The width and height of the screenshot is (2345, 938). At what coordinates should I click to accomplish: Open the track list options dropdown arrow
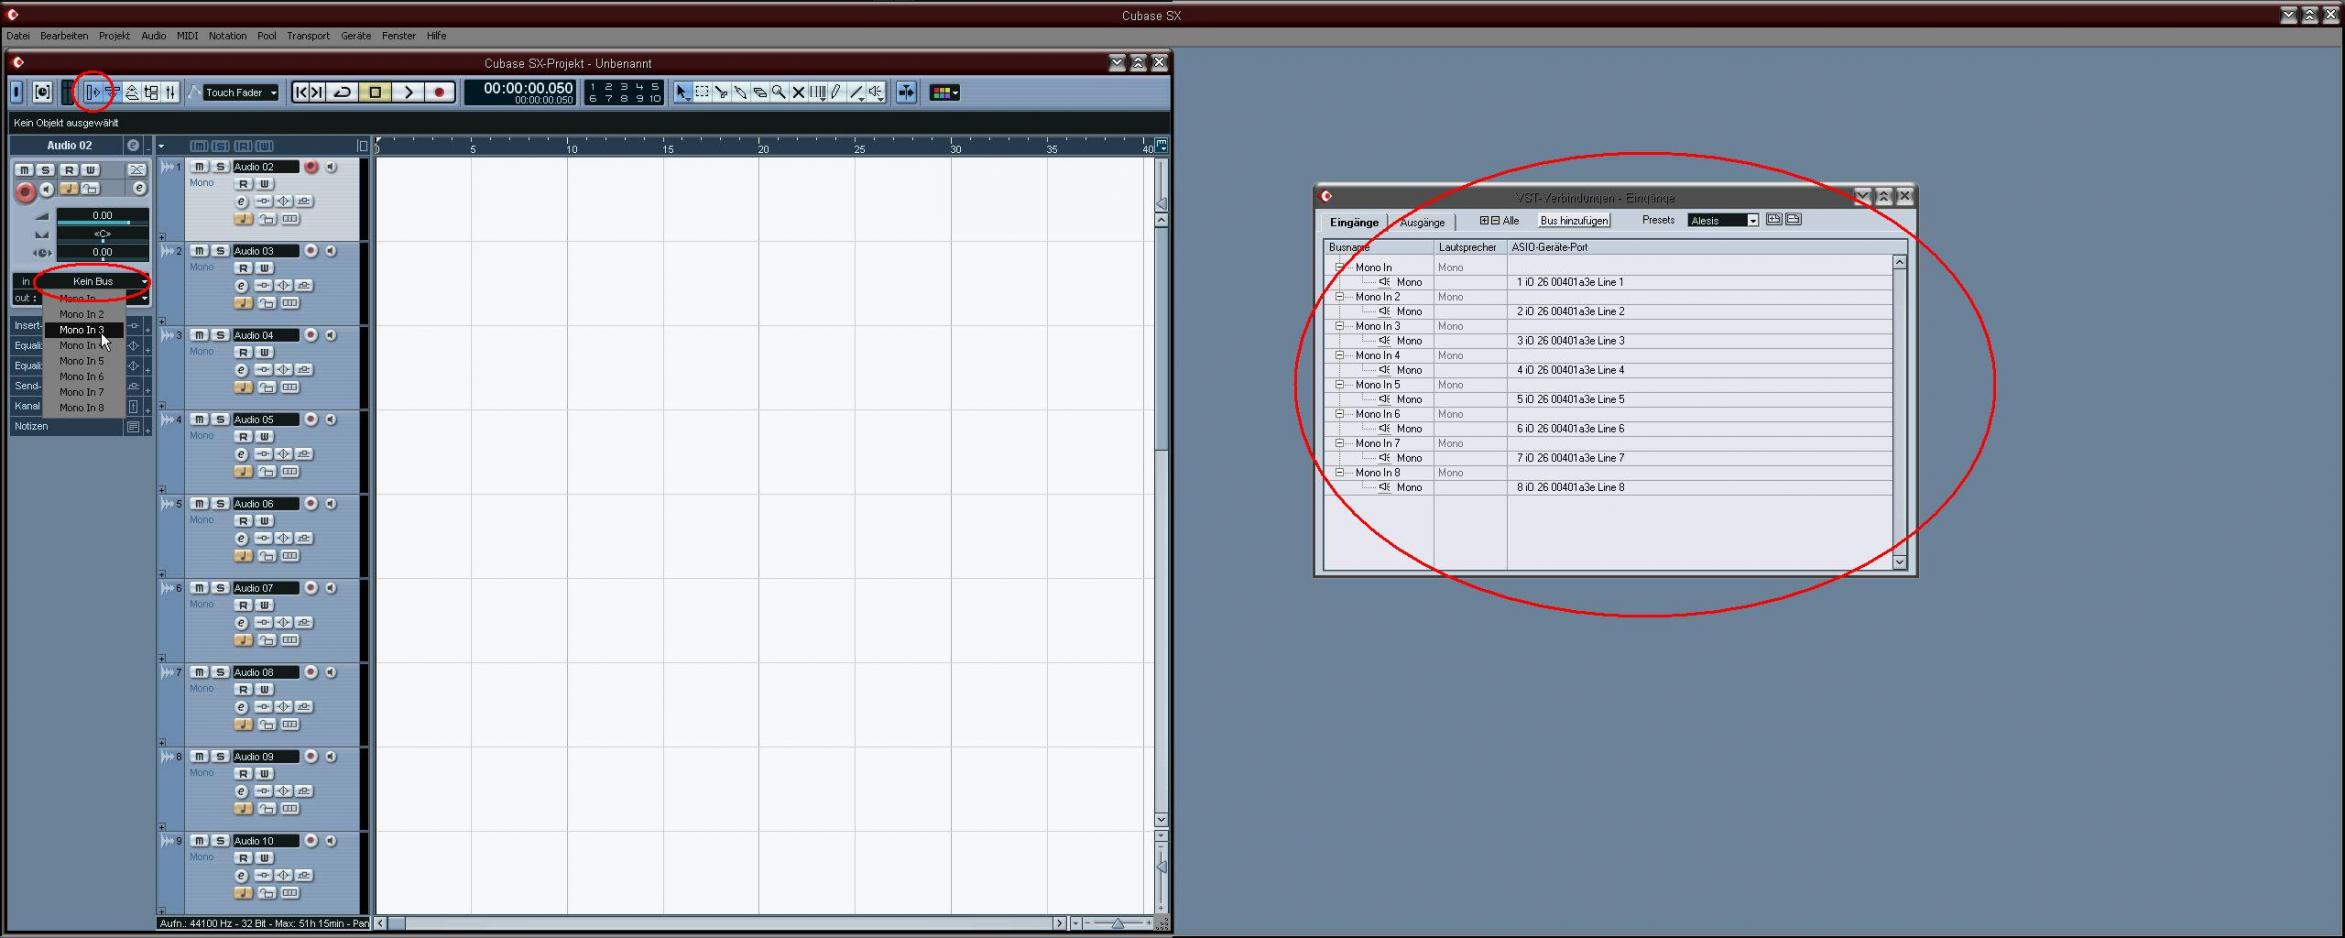(x=162, y=146)
